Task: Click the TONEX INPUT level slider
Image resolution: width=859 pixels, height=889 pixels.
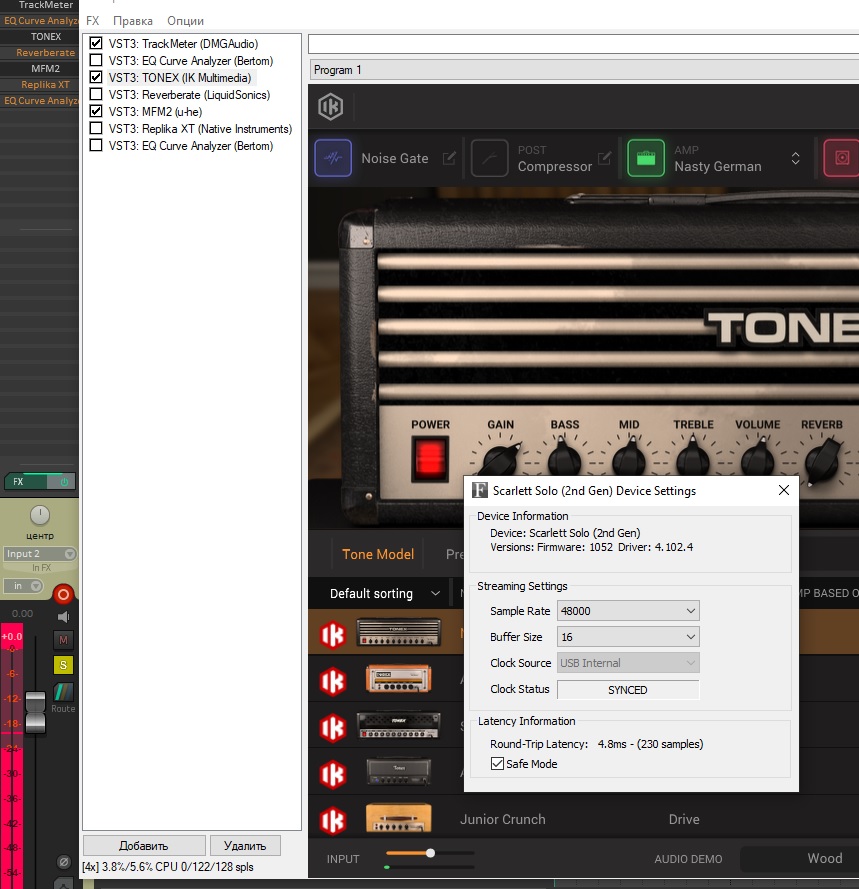Action: [x=430, y=853]
